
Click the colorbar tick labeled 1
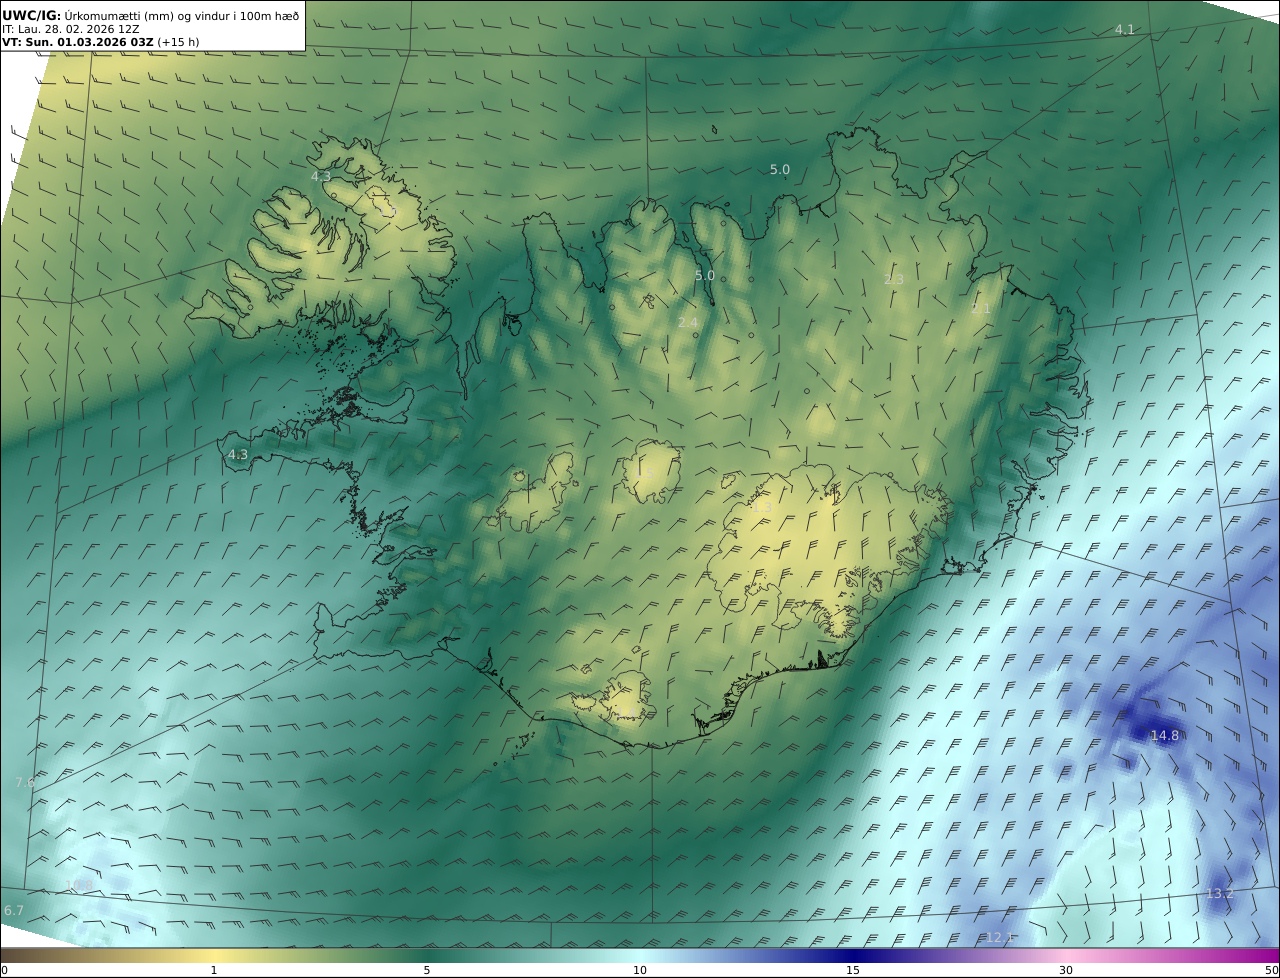click(214, 970)
